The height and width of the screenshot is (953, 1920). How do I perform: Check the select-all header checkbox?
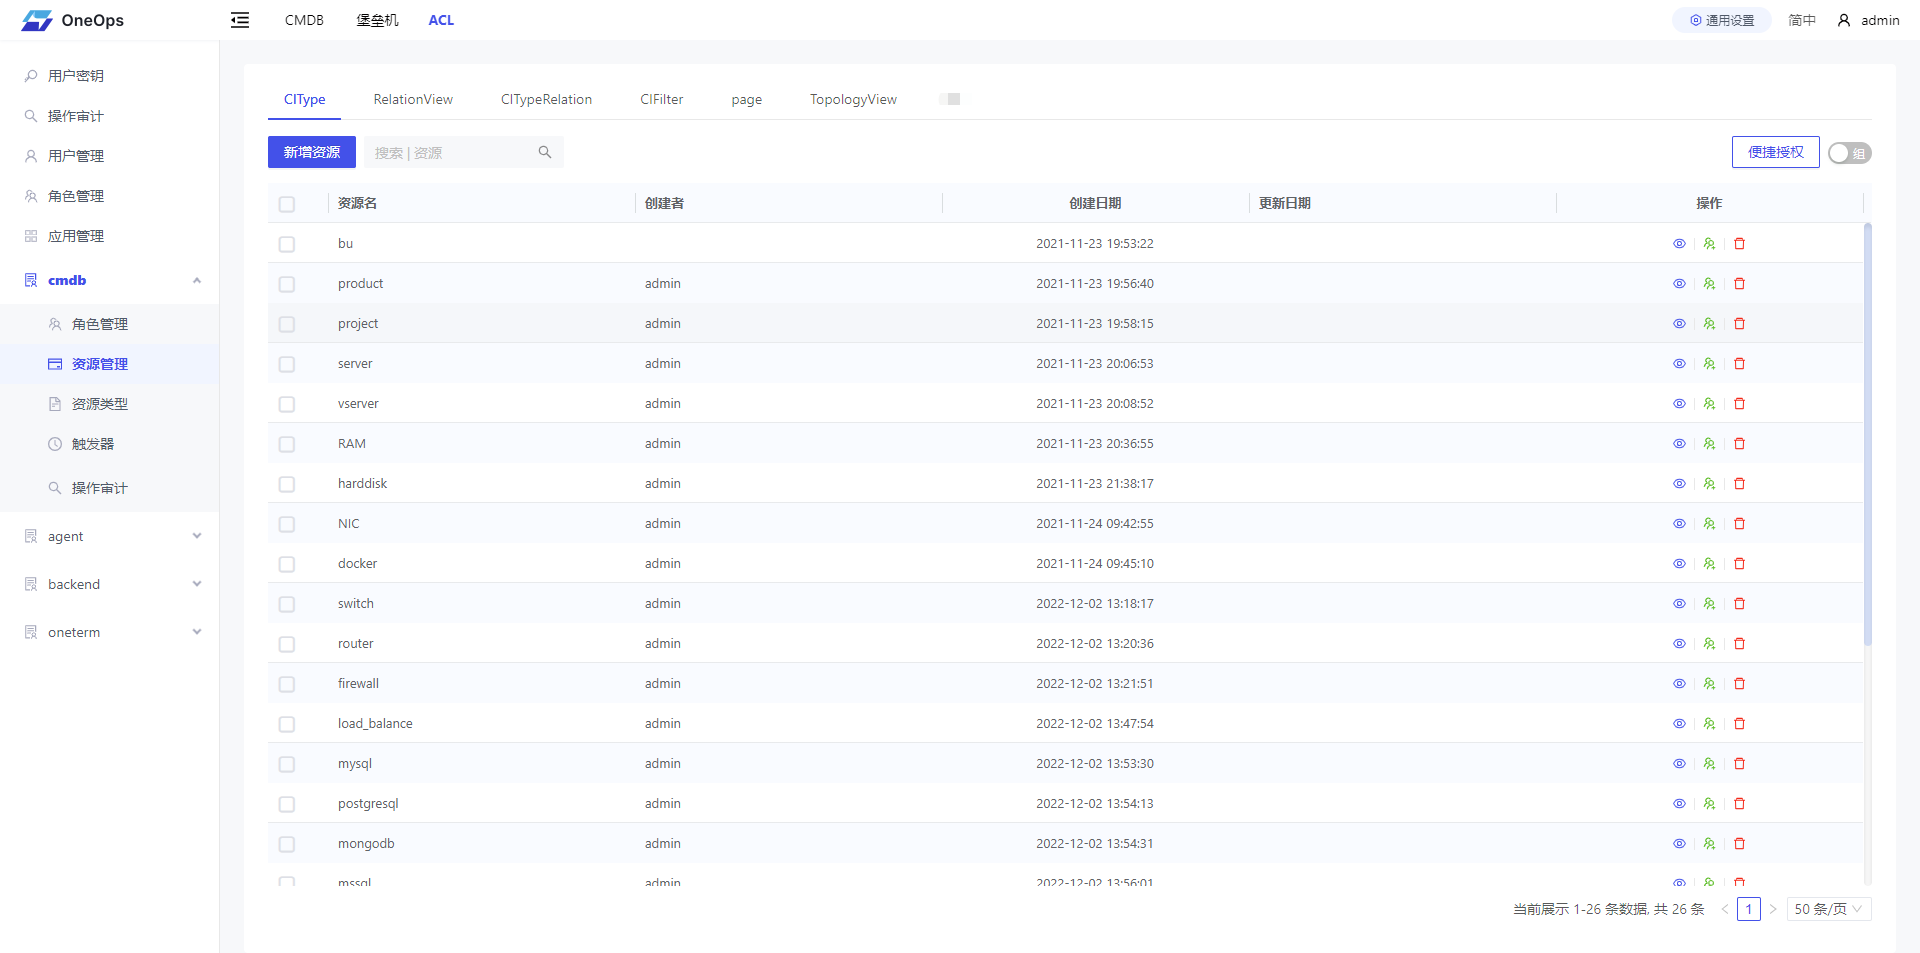(287, 204)
